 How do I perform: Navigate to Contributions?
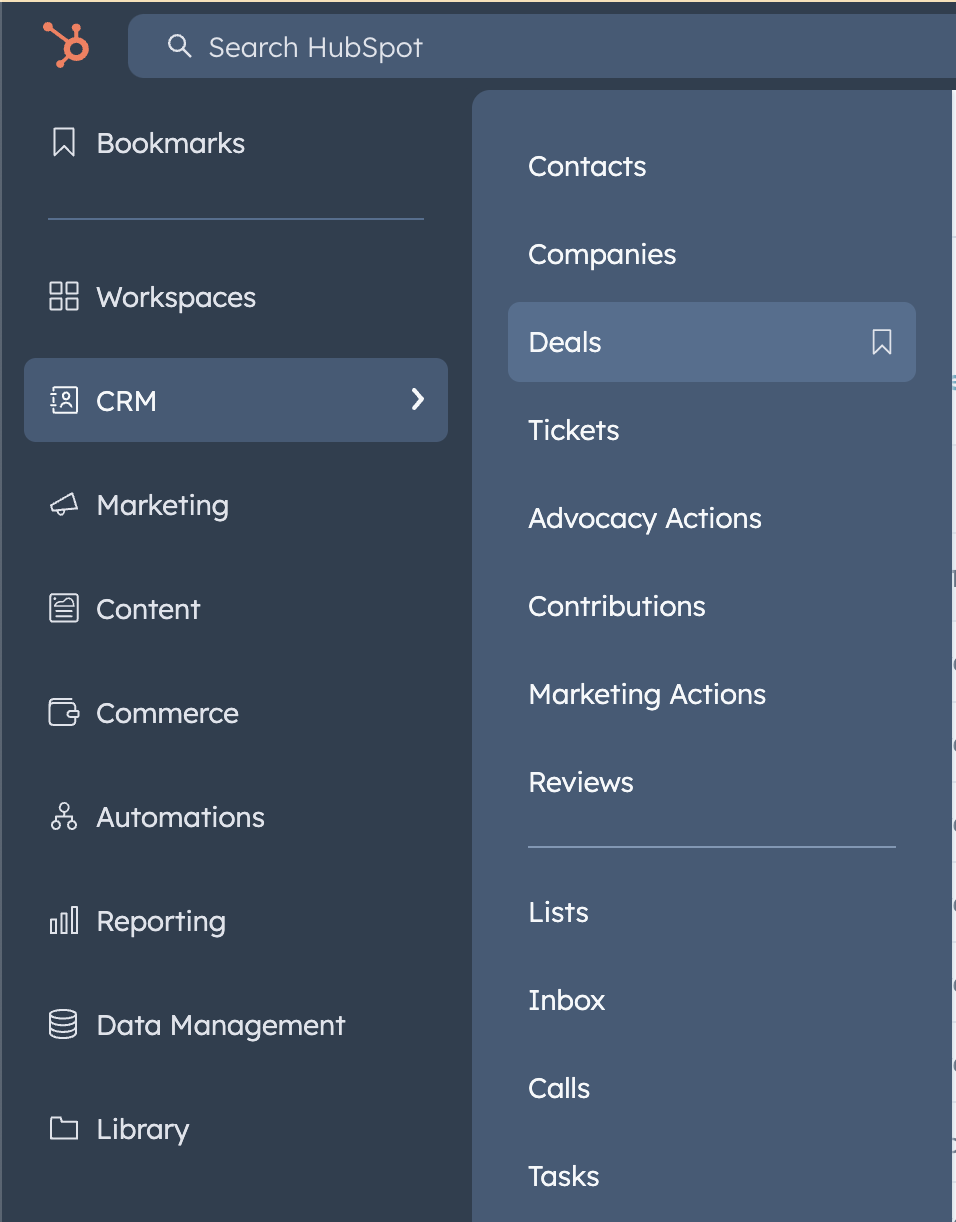(617, 606)
